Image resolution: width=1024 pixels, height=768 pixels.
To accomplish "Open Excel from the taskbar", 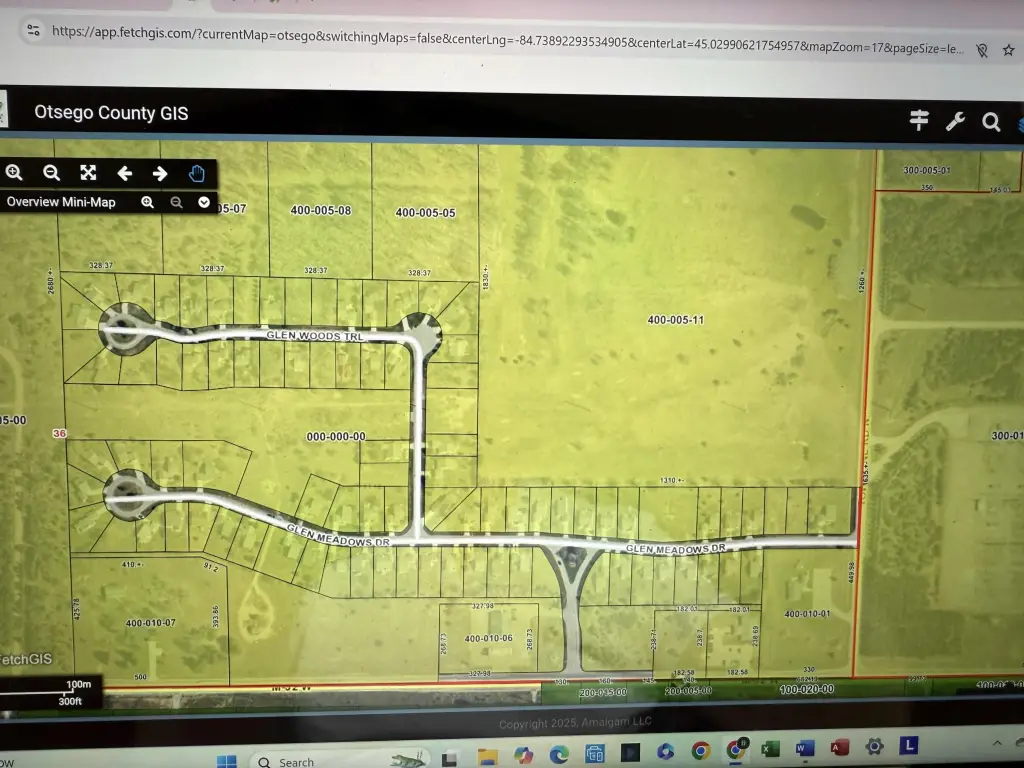I will (770, 748).
